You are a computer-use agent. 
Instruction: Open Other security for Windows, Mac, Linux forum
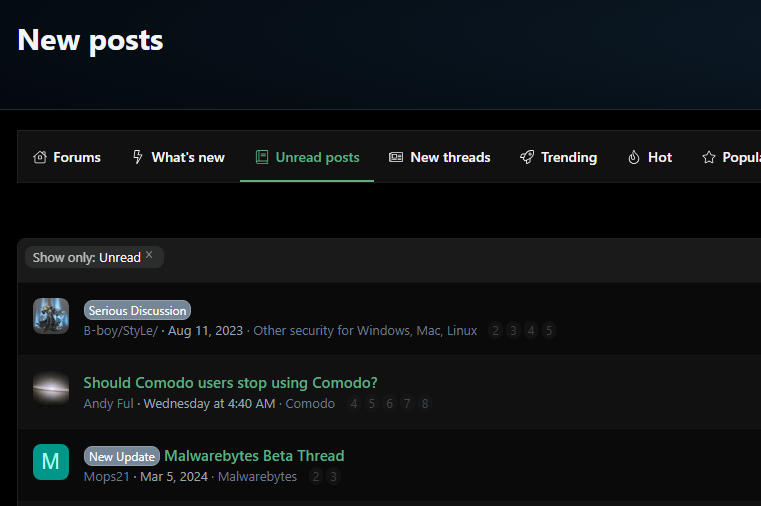[365, 331]
